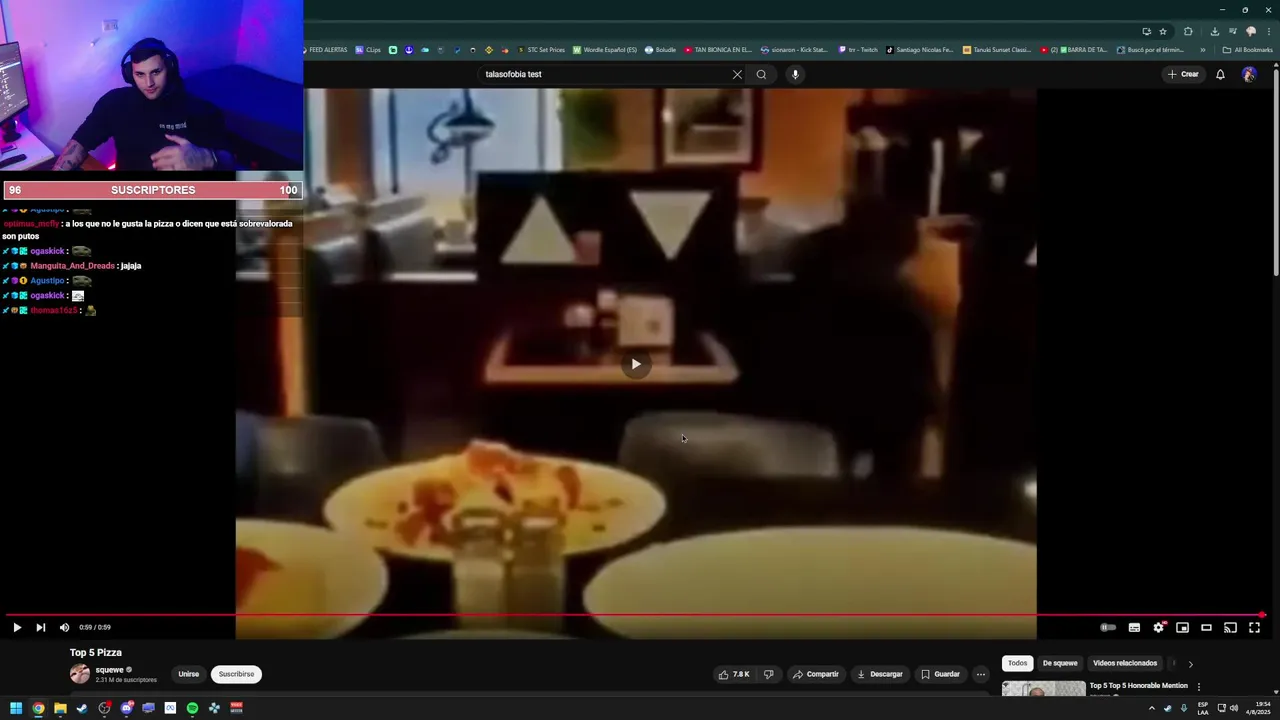Open the Tanuki Sunset Classic bookmark
This screenshot has width=1280, height=720.
[x=997, y=50]
